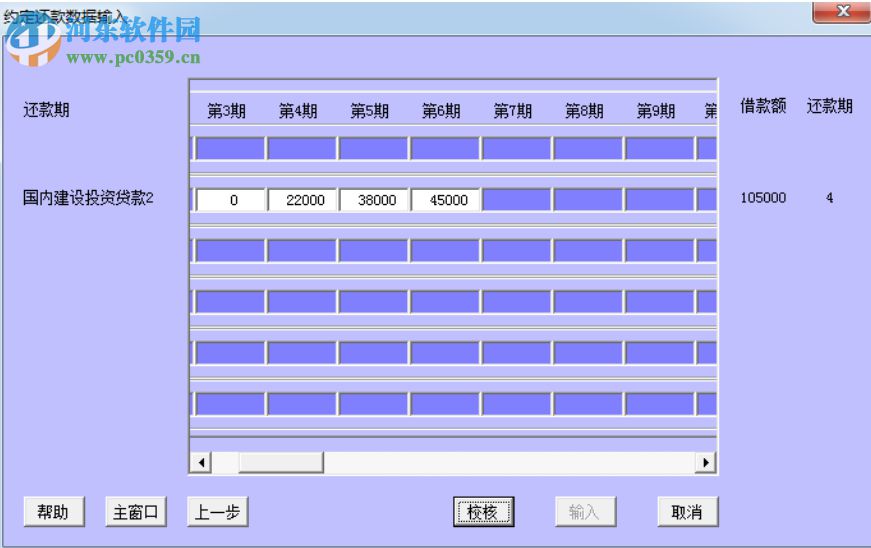Select the 第5期 field containing 38000

374,200
